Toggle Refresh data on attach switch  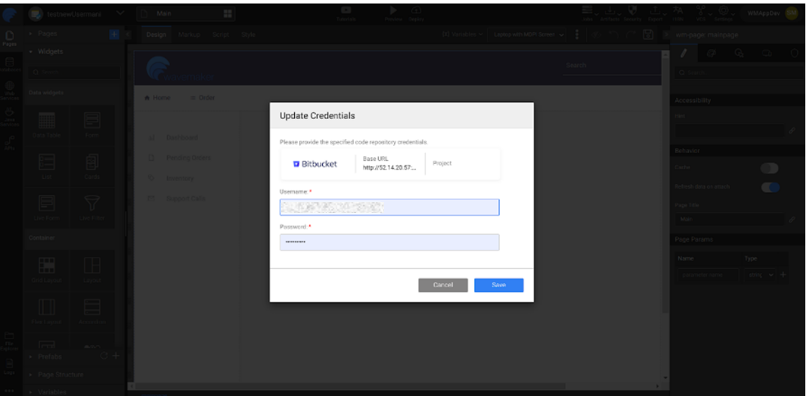click(x=770, y=187)
